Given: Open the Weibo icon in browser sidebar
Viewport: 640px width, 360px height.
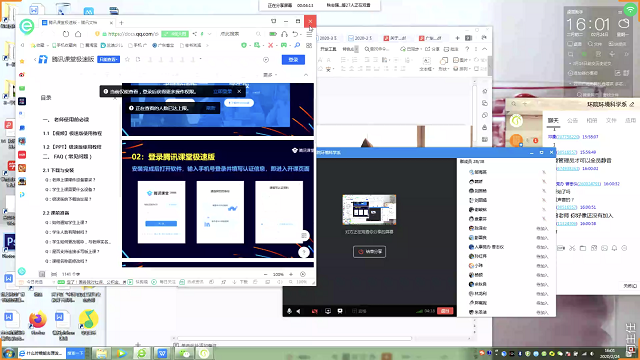Looking at the screenshot, I should click(22, 75).
